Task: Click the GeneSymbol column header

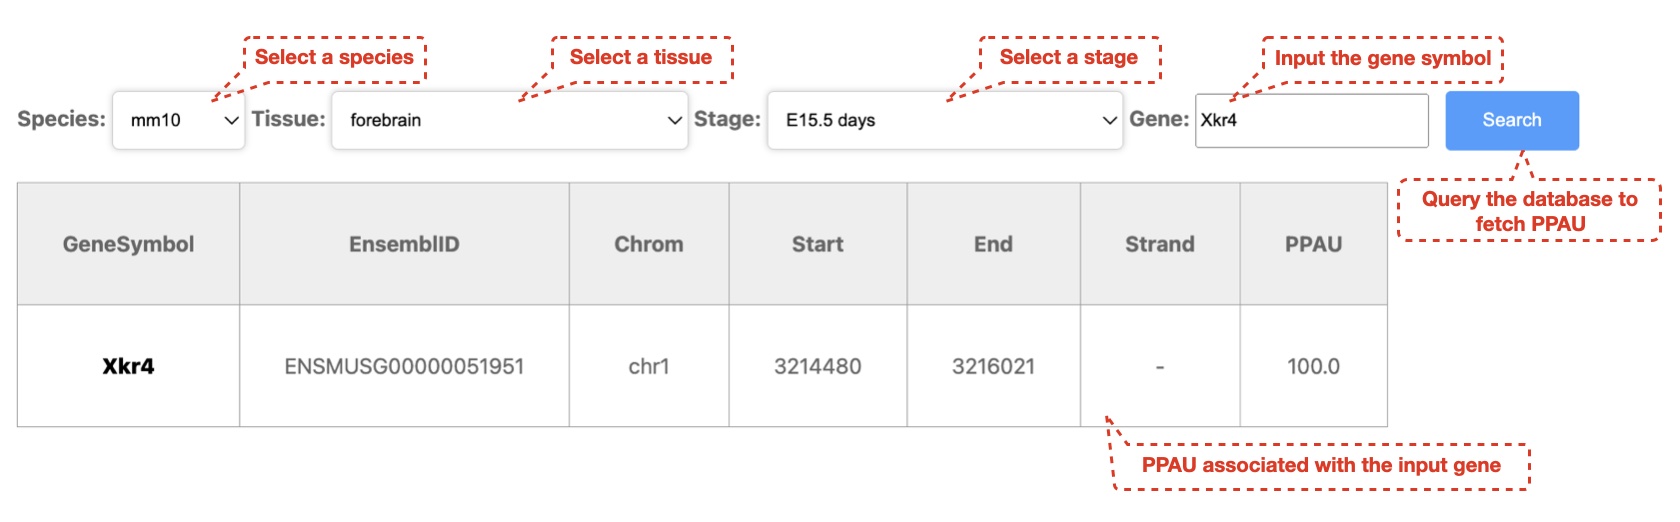Action: pyautogui.click(x=128, y=244)
